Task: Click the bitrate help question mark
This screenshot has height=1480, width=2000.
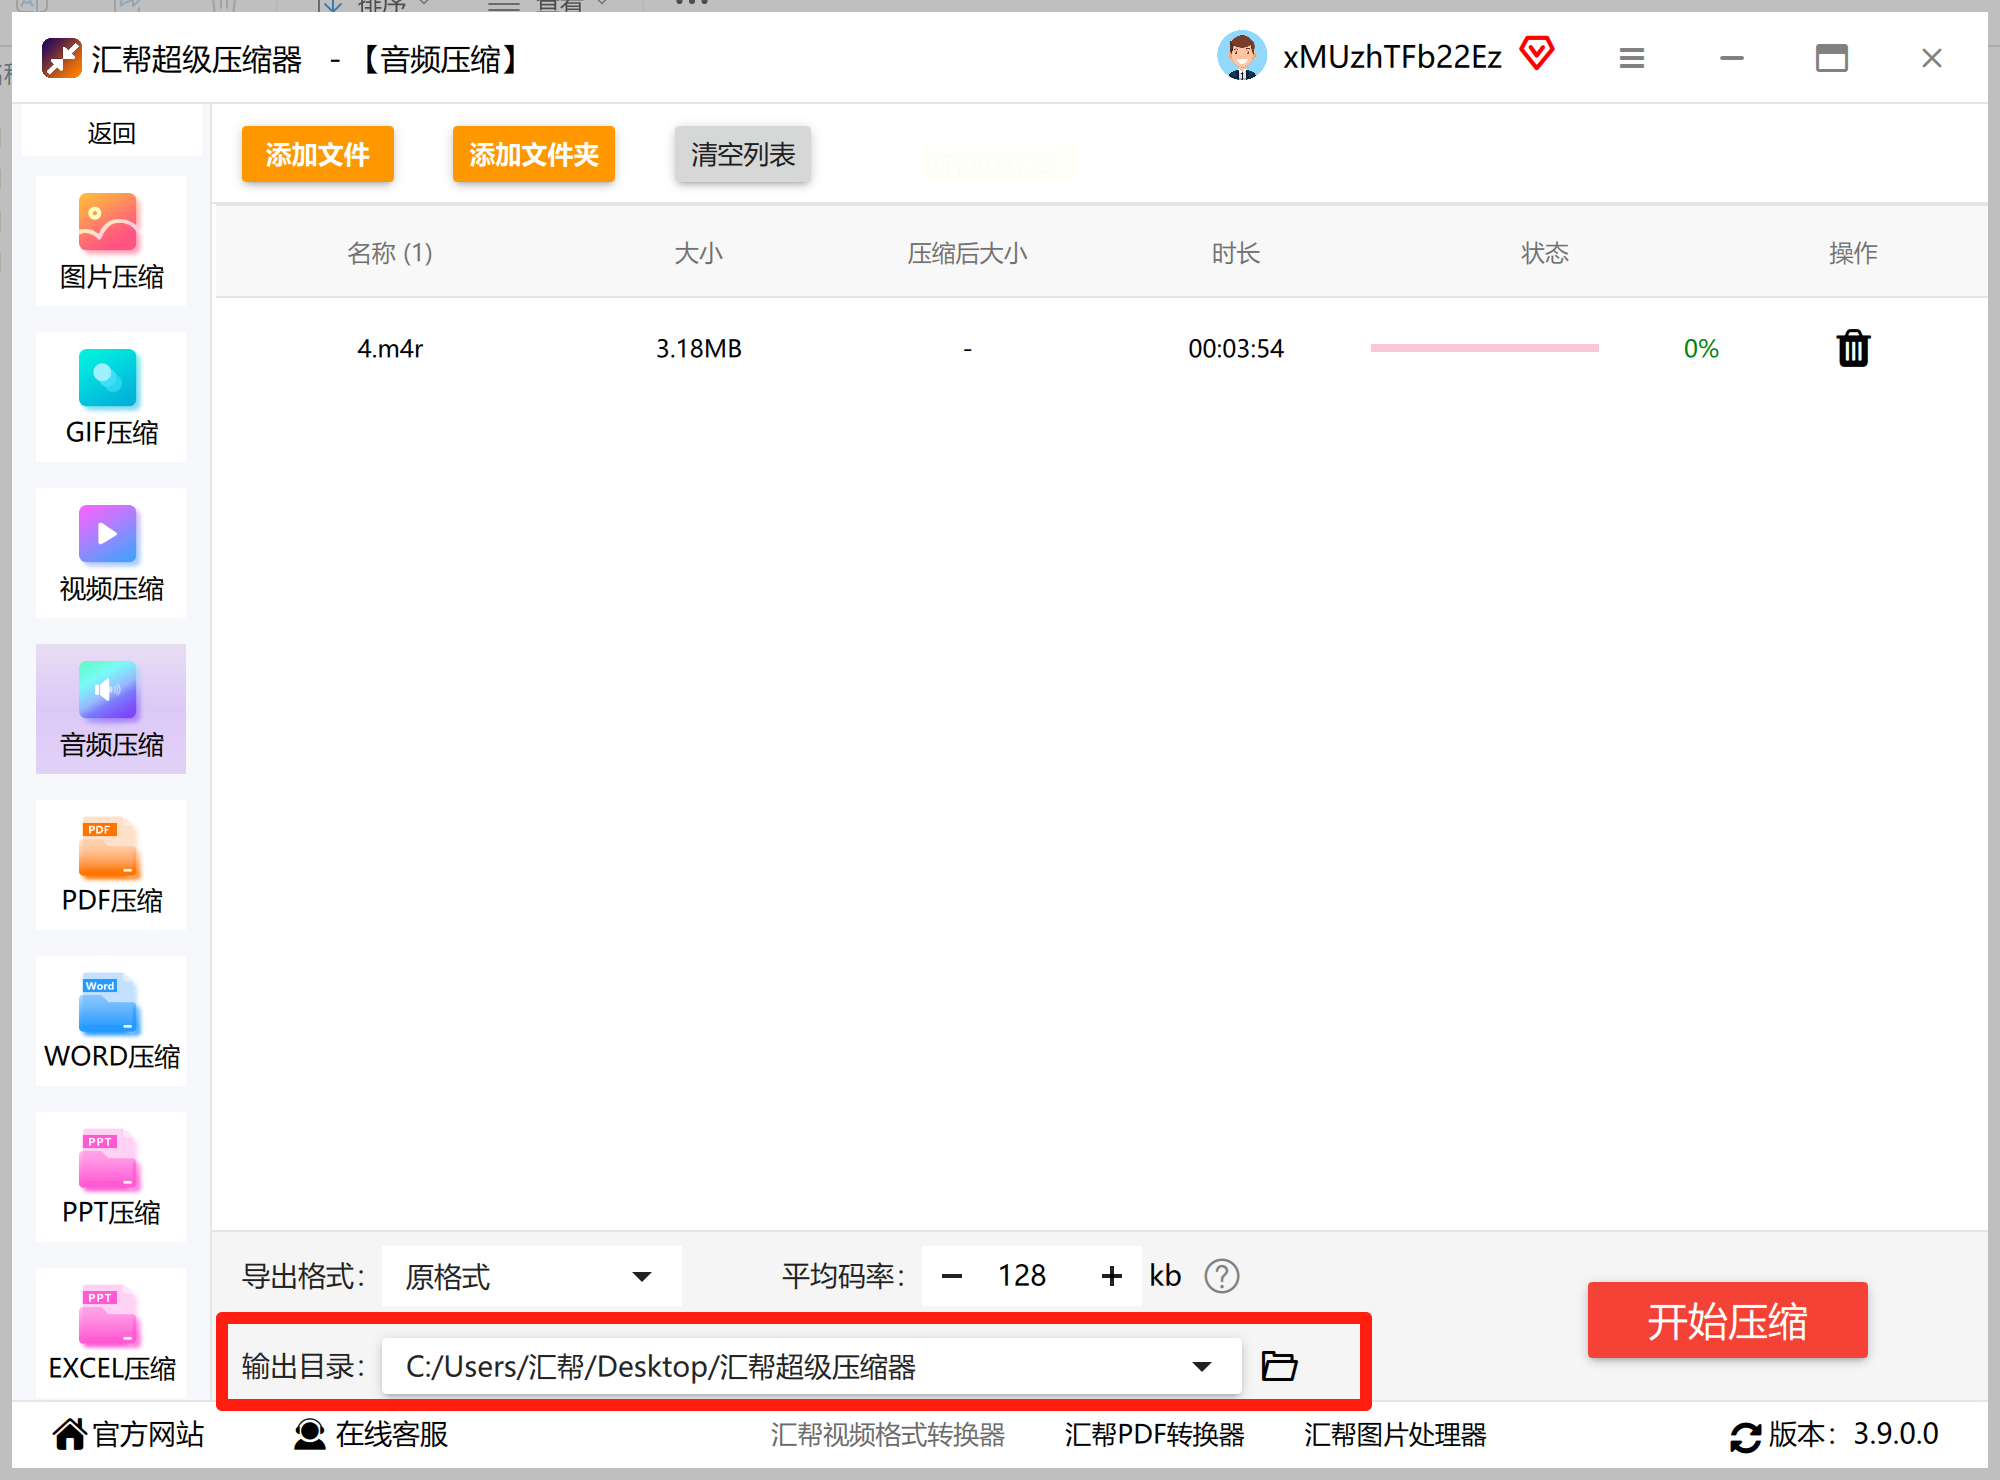Action: pos(1221,1276)
